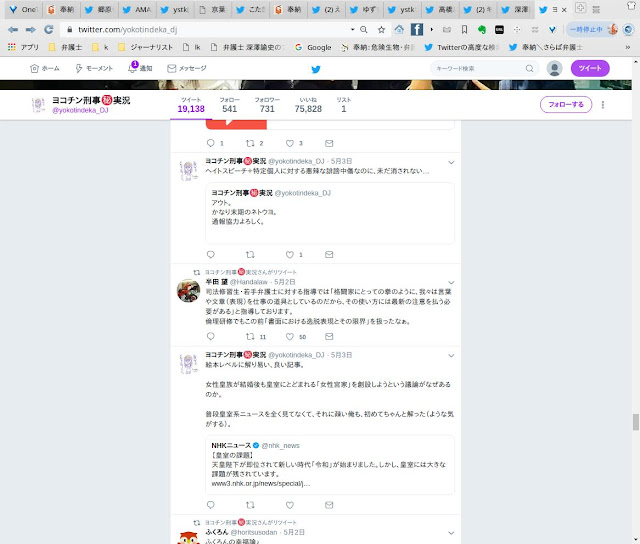Like the ヘイトスピーチ tweet heart
The width and height of the screenshot is (640, 544).
coord(289,255)
